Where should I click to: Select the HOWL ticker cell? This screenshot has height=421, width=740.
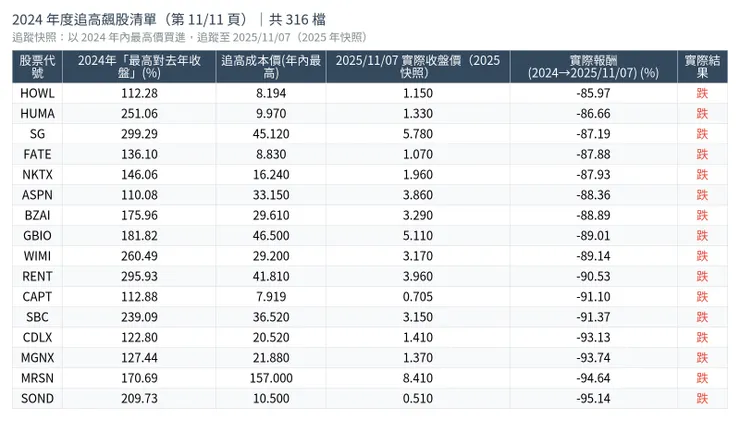tap(37, 93)
